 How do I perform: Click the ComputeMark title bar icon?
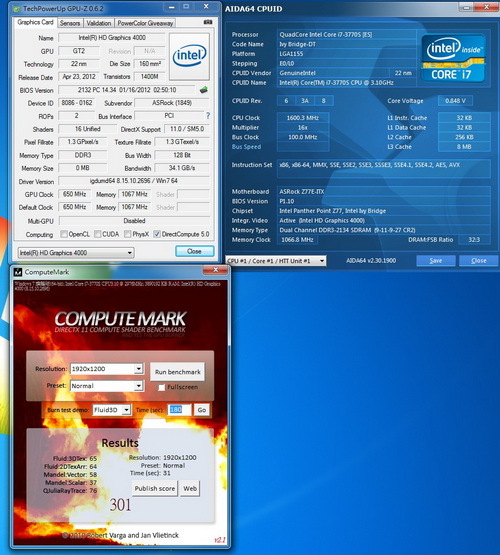coord(18,272)
